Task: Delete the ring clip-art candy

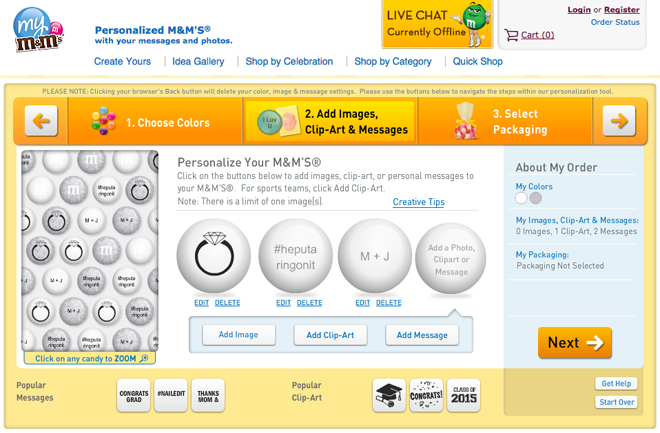Action: pos(227,303)
